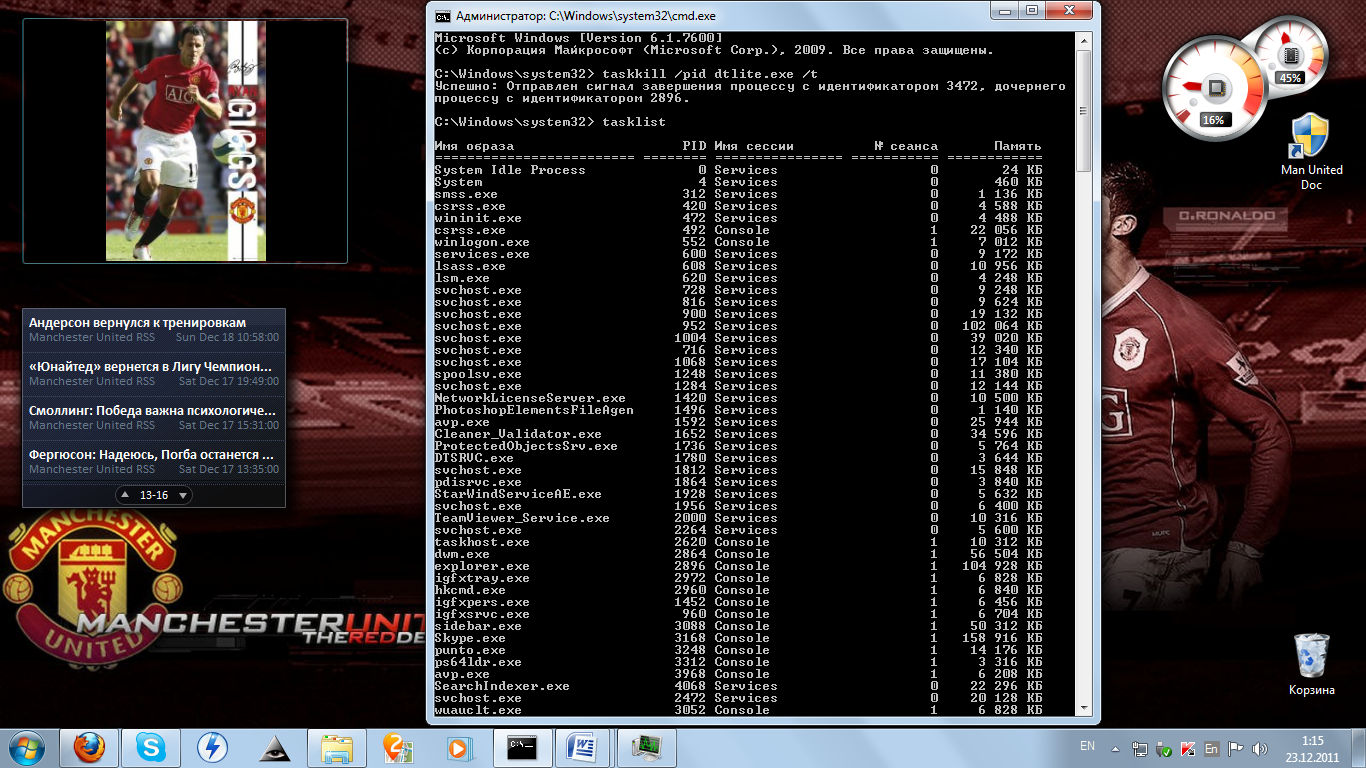Open the media player taskbar icon
The image size is (1366, 768).
pos(460,747)
